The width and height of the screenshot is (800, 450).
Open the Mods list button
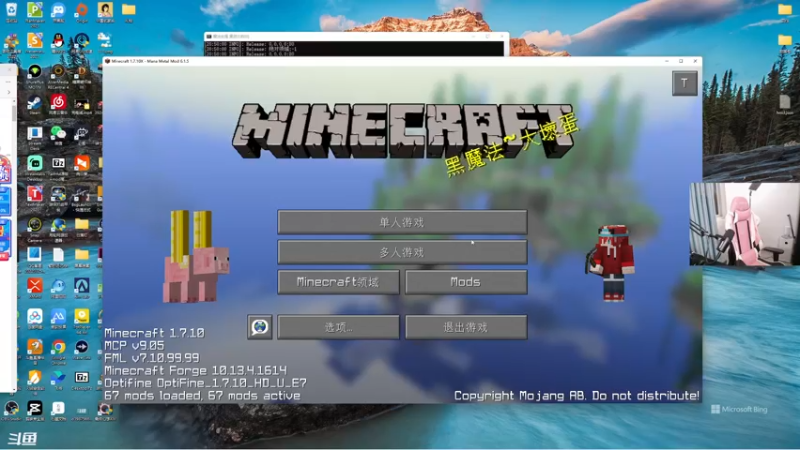click(466, 282)
